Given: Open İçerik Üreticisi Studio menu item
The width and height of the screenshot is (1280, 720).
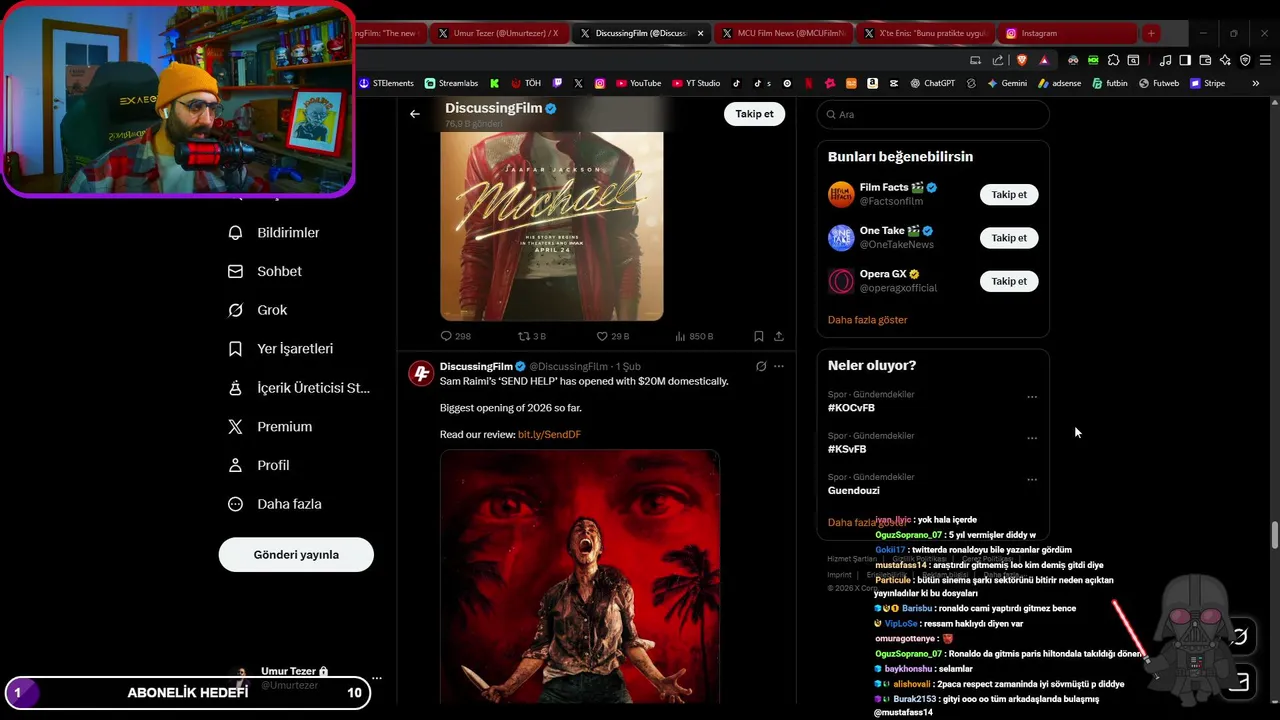Looking at the screenshot, I should [x=299, y=388].
